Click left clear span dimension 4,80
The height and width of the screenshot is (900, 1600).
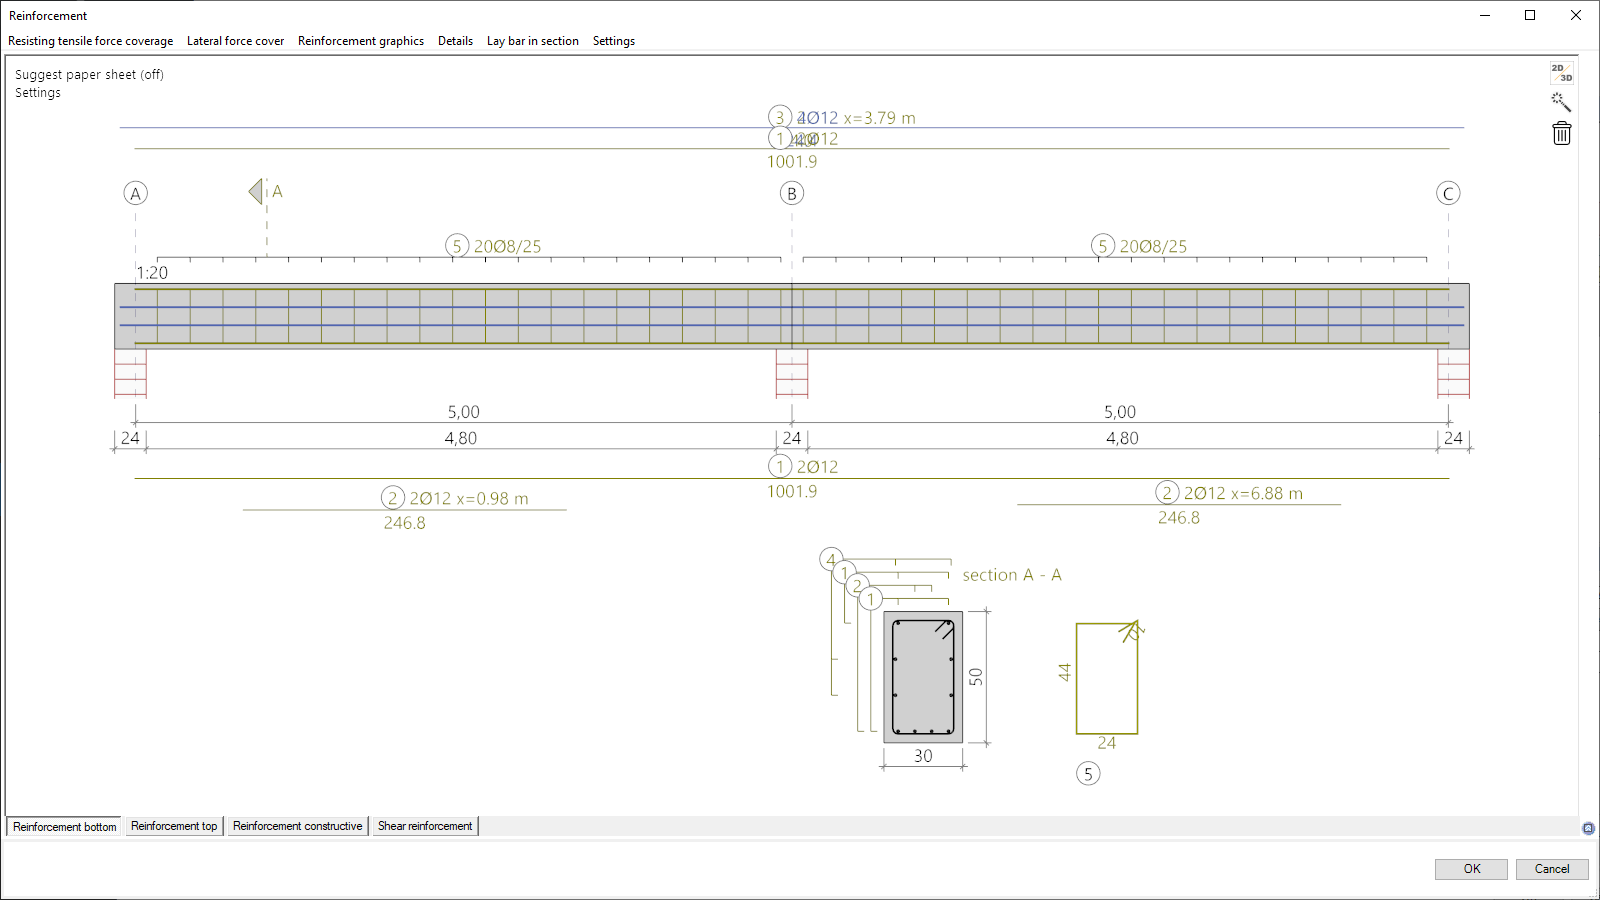tap(461, 438)
